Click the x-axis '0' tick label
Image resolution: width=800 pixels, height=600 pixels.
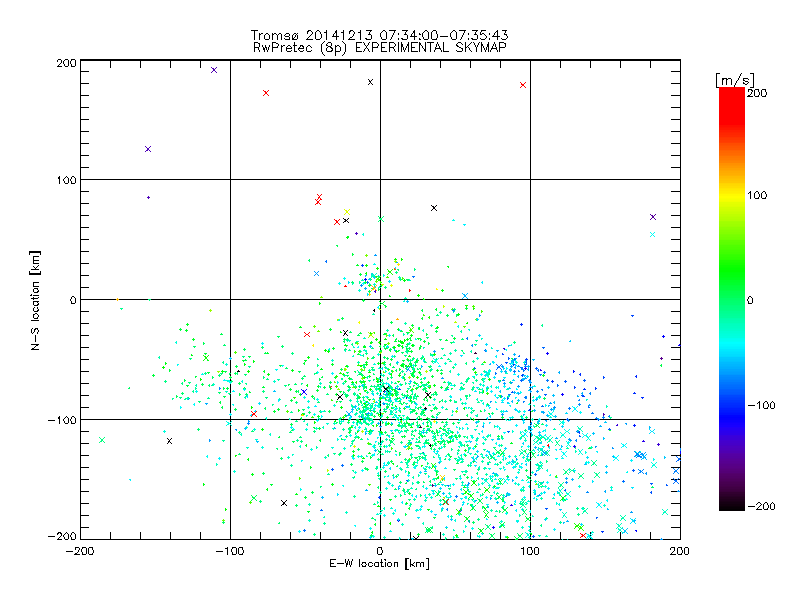(x=380, y=551)
